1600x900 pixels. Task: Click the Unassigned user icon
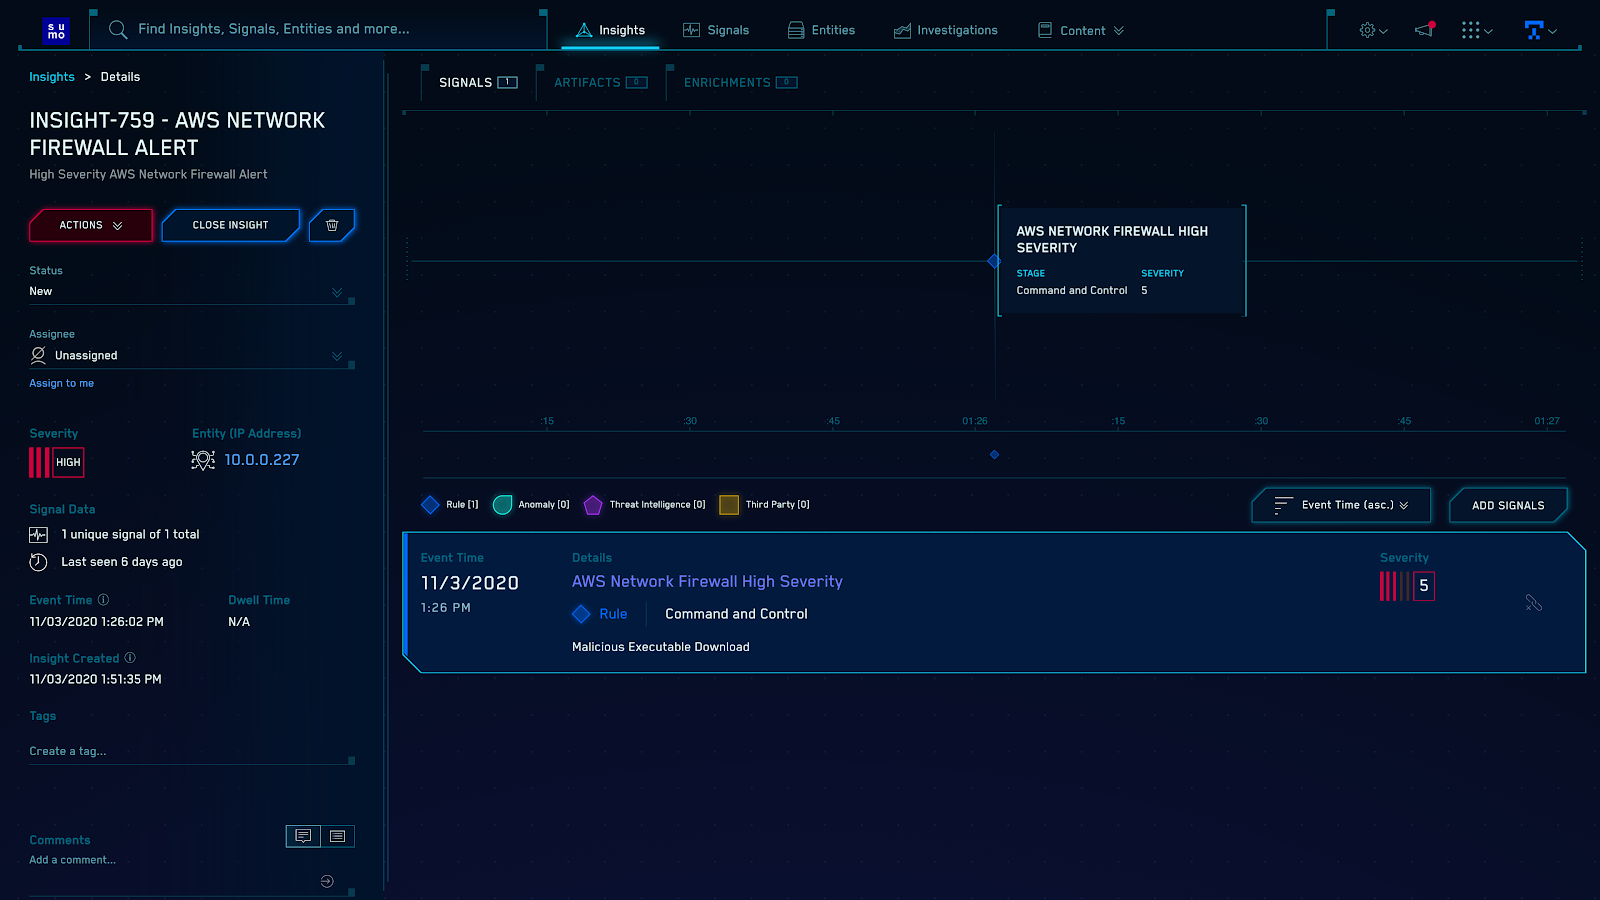click(x=38, y=355)
